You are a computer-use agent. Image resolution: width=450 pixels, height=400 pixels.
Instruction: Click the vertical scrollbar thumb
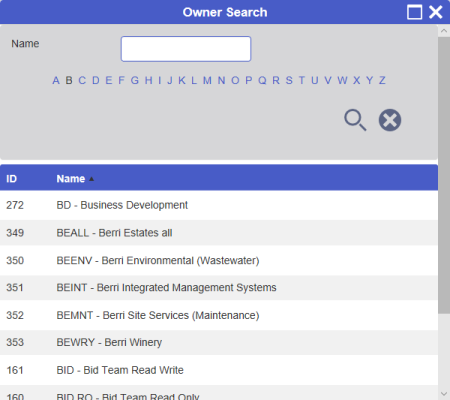pos(444,175)
